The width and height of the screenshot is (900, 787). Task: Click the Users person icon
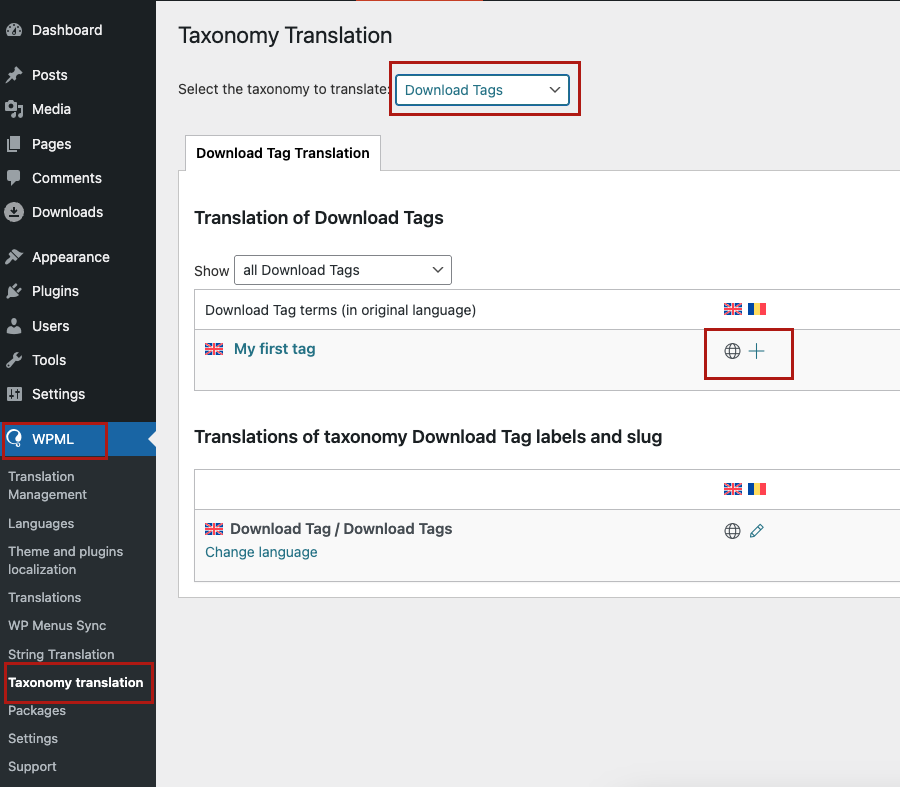(14, 326)
